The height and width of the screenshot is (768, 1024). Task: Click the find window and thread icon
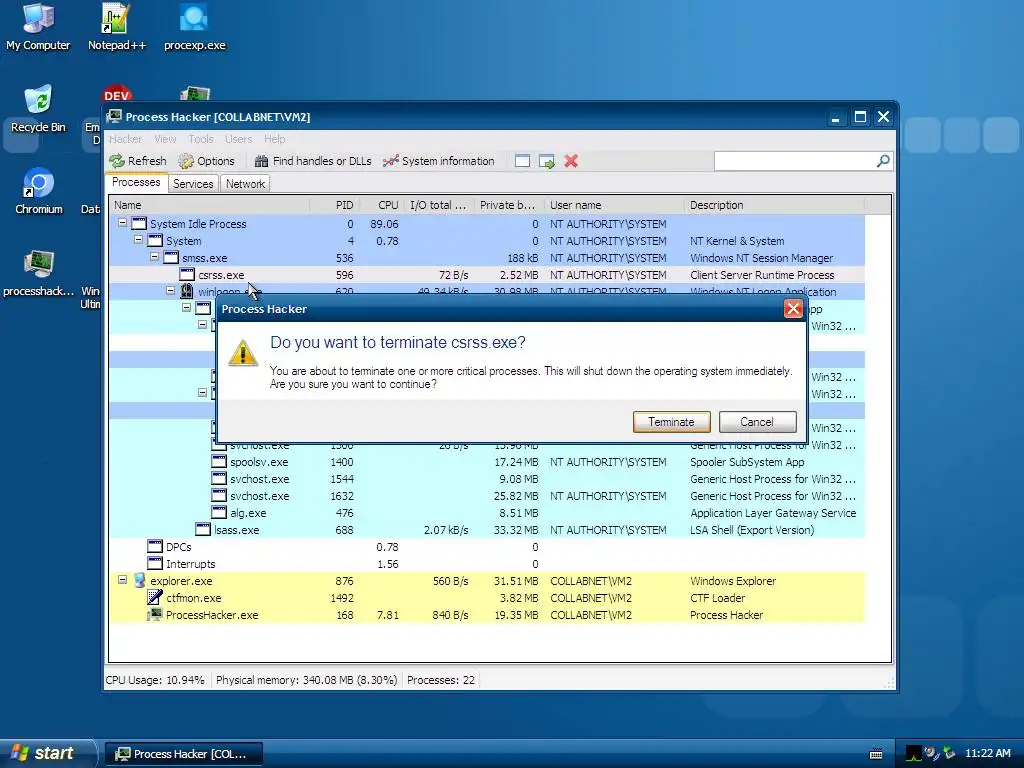pyautogui.click(x=547, y=161)
